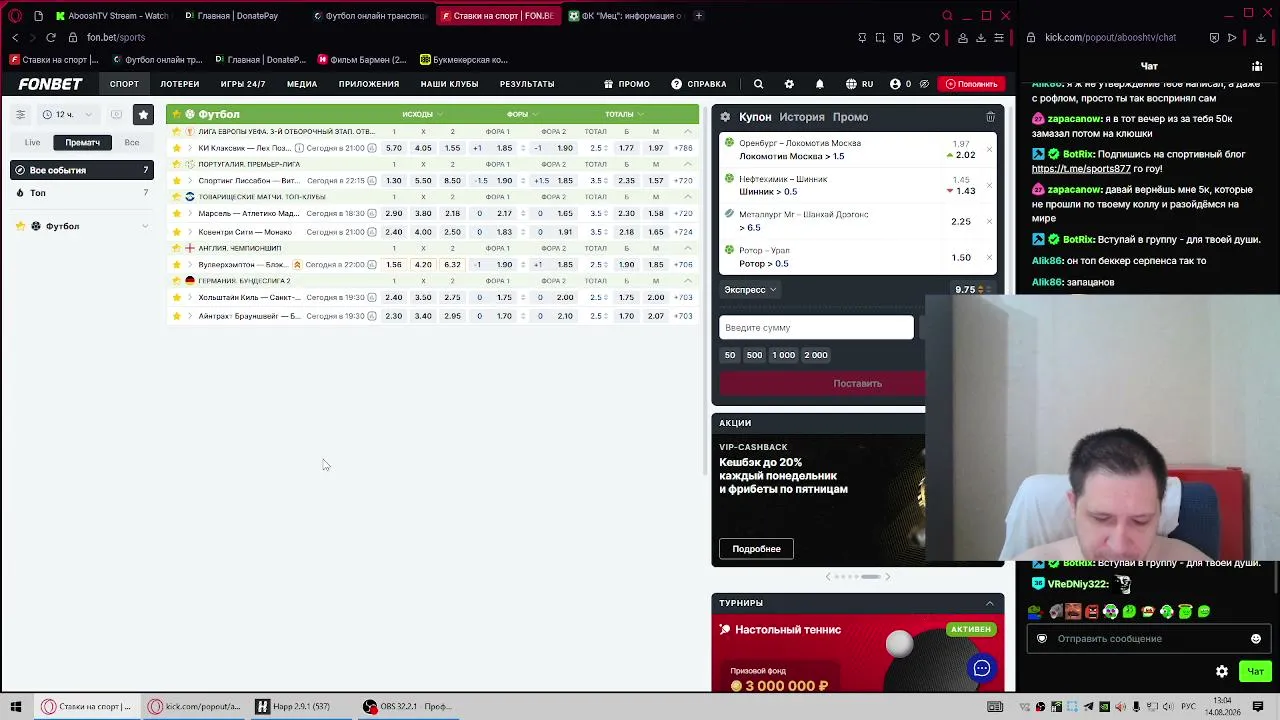Screen dimensions: 1280x720
Task: Open the Fonbet site search
Action: pyautogui.click(x=758, y=84)
